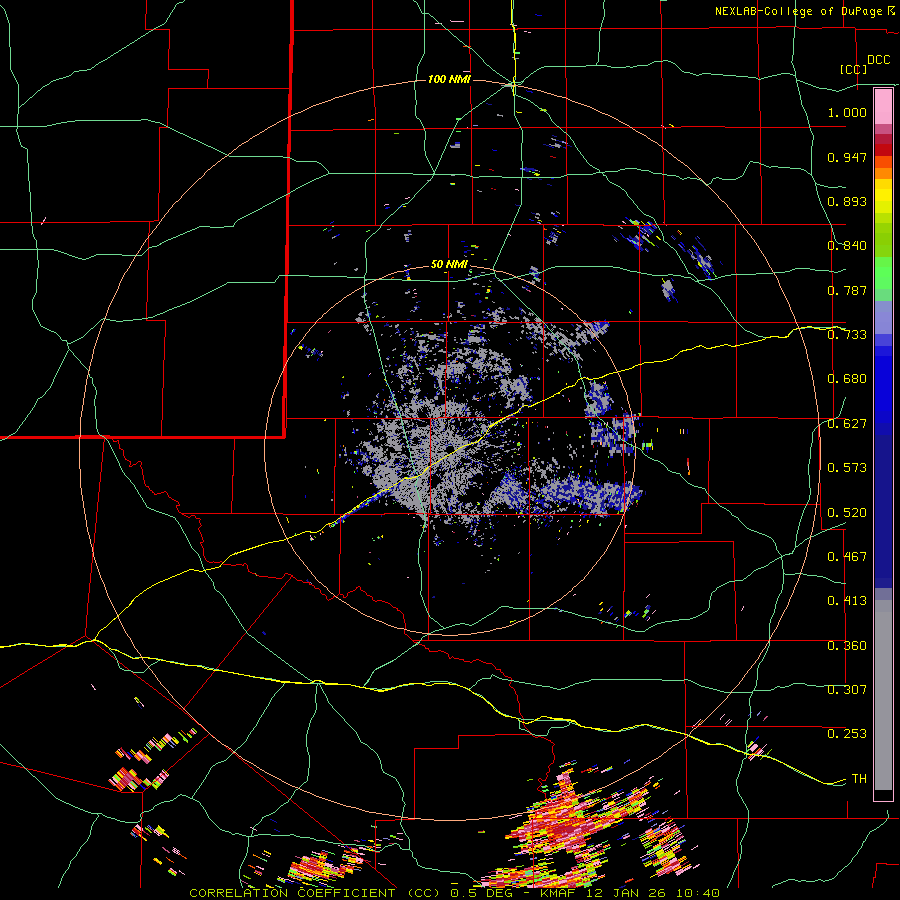This screenshot has width=900, height=900.
Task: Pick the bright green segment of the color bar
Action: [x=883, y=273]
